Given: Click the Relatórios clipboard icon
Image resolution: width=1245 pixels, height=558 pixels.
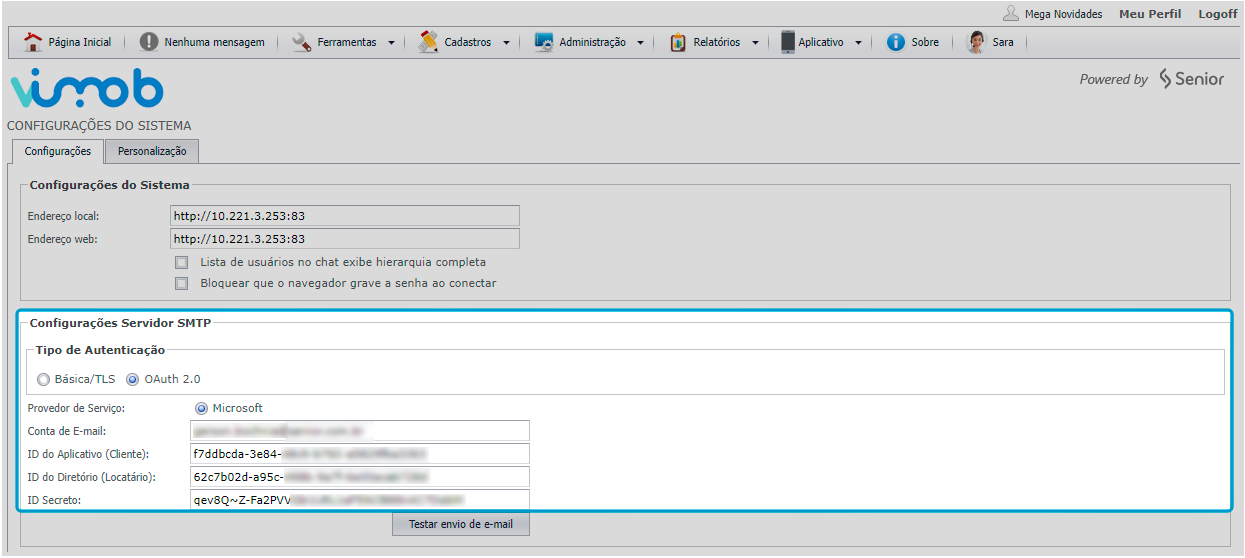Looking at the screenshot, I should (678, 42).
